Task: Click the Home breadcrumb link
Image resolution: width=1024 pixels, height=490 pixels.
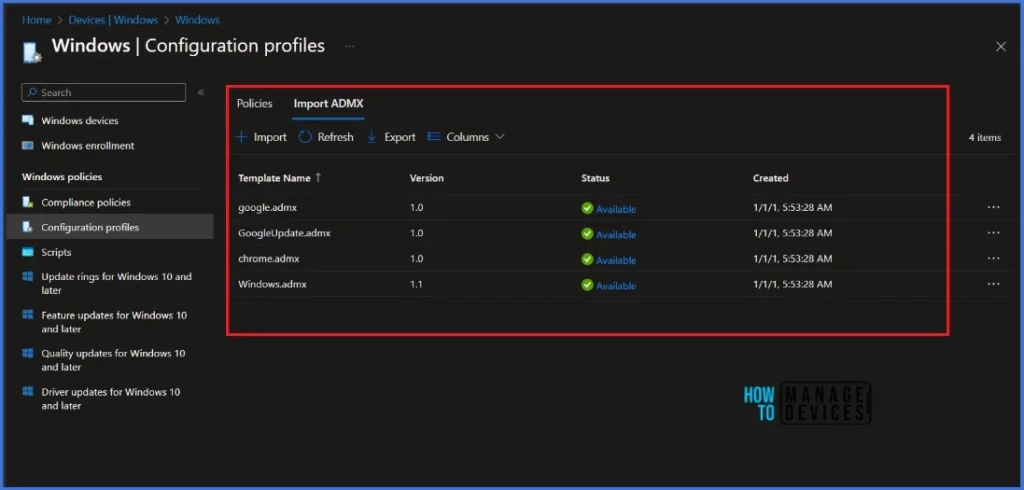Action: point(37,20)
